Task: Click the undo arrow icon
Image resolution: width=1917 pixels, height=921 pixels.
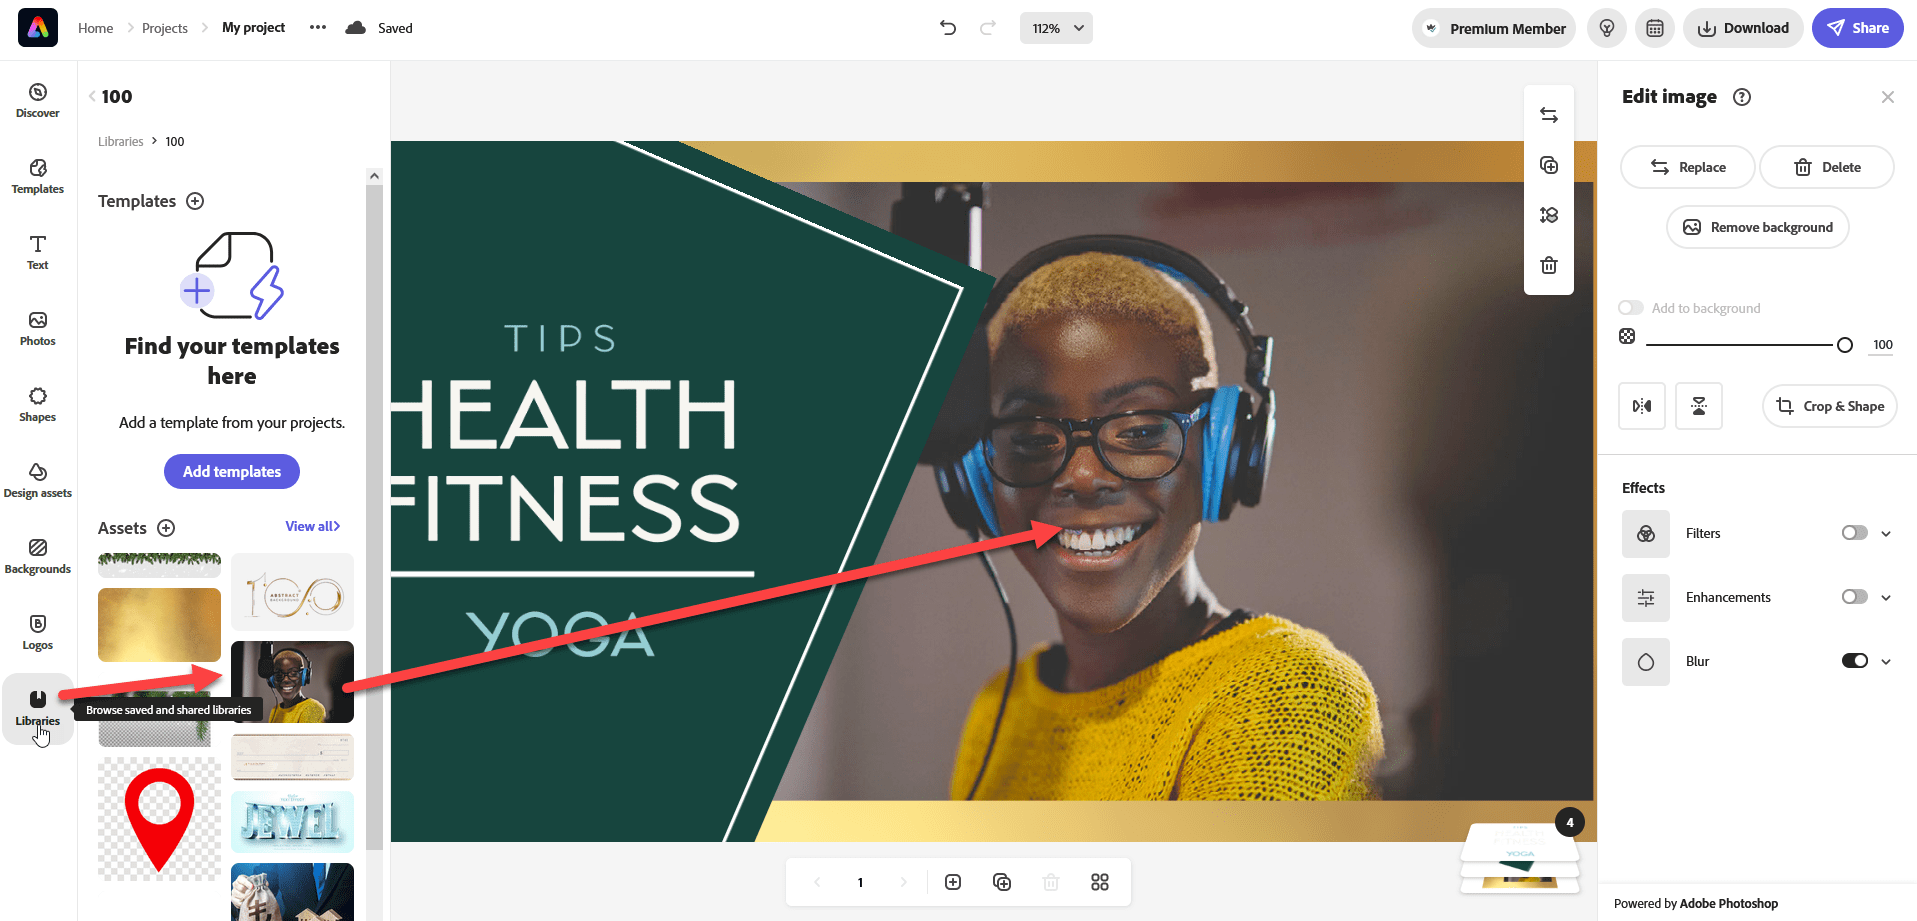Action: pos(946,27)
